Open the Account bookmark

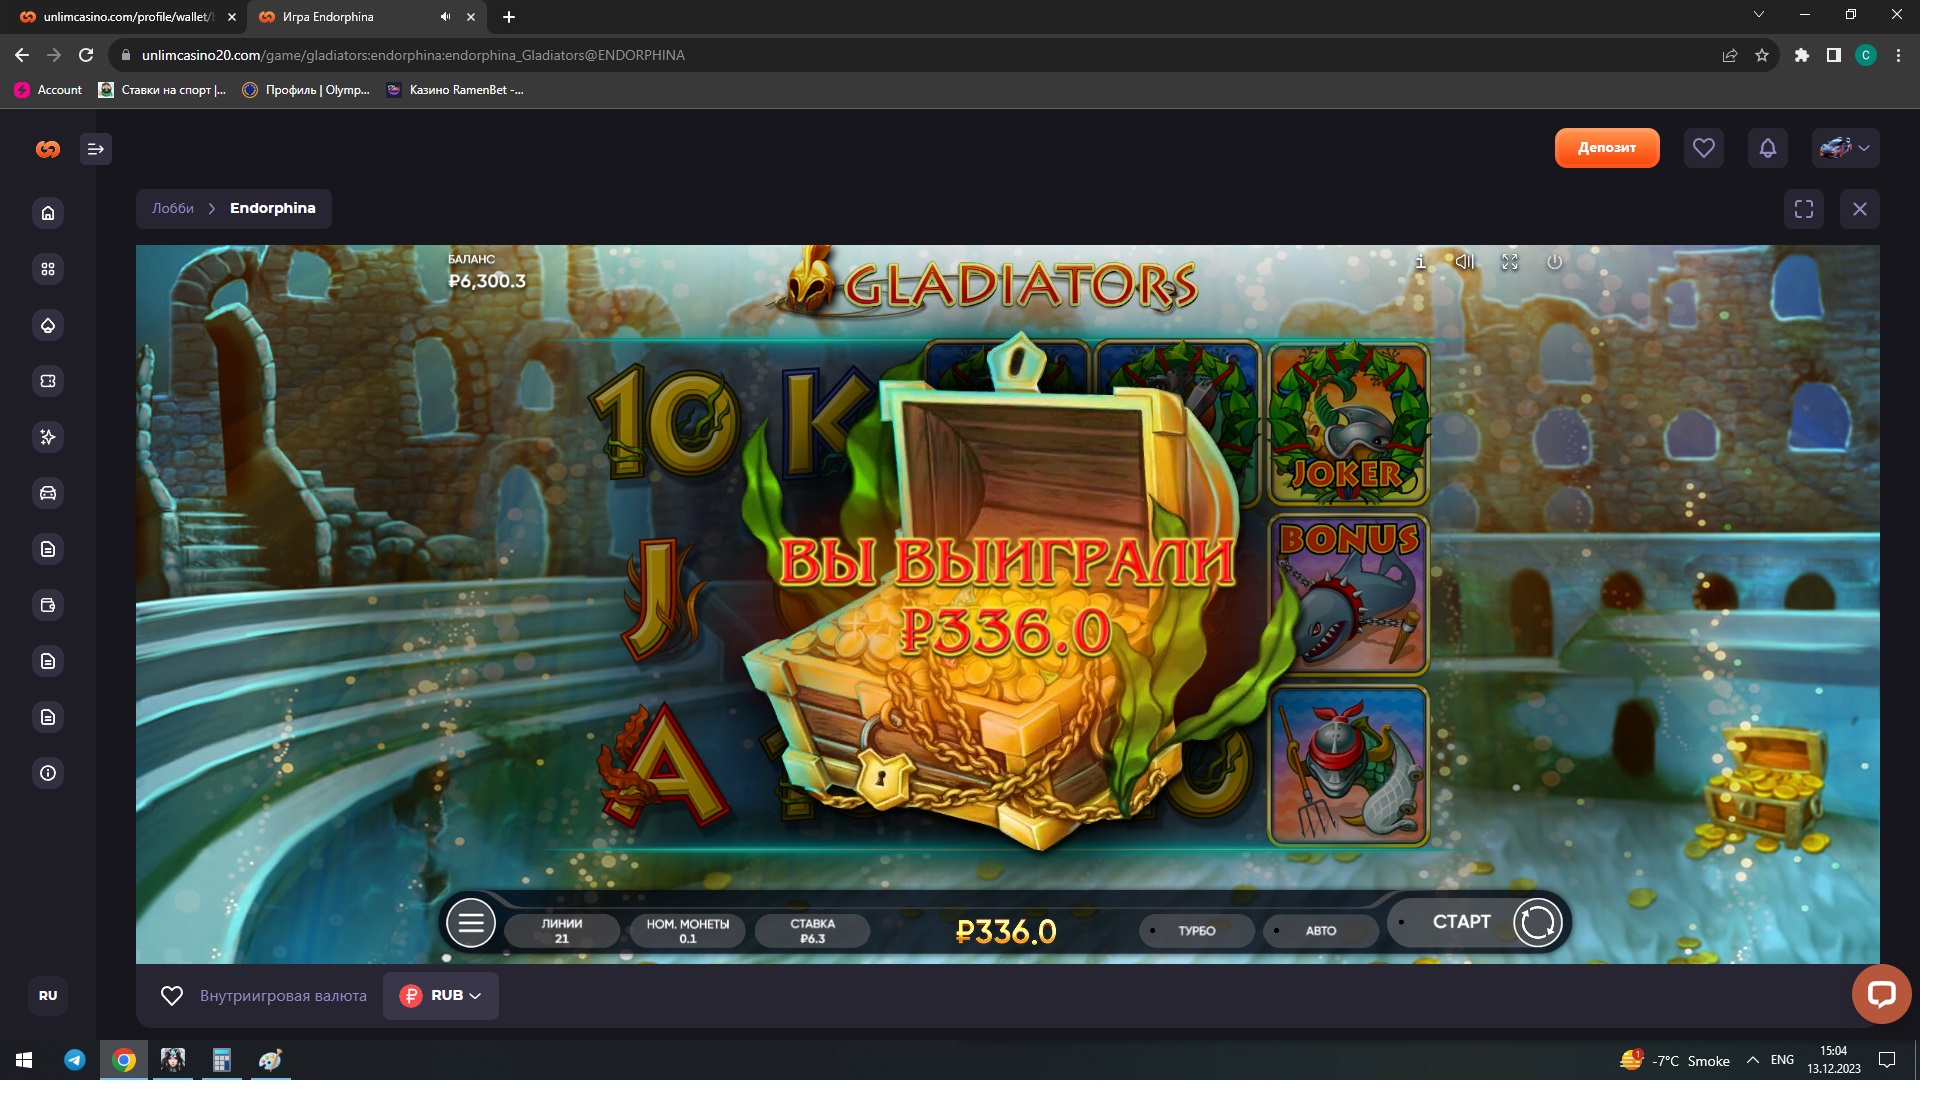tap(48, 90)
